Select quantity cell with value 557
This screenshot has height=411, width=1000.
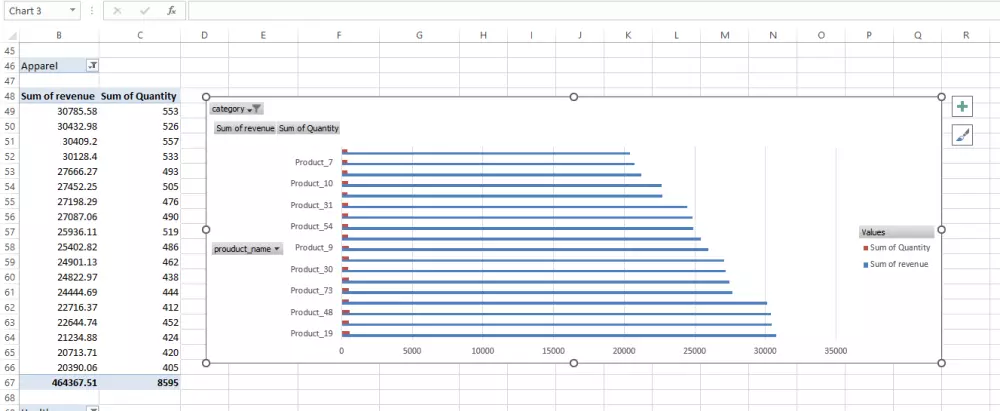(140, 141)
